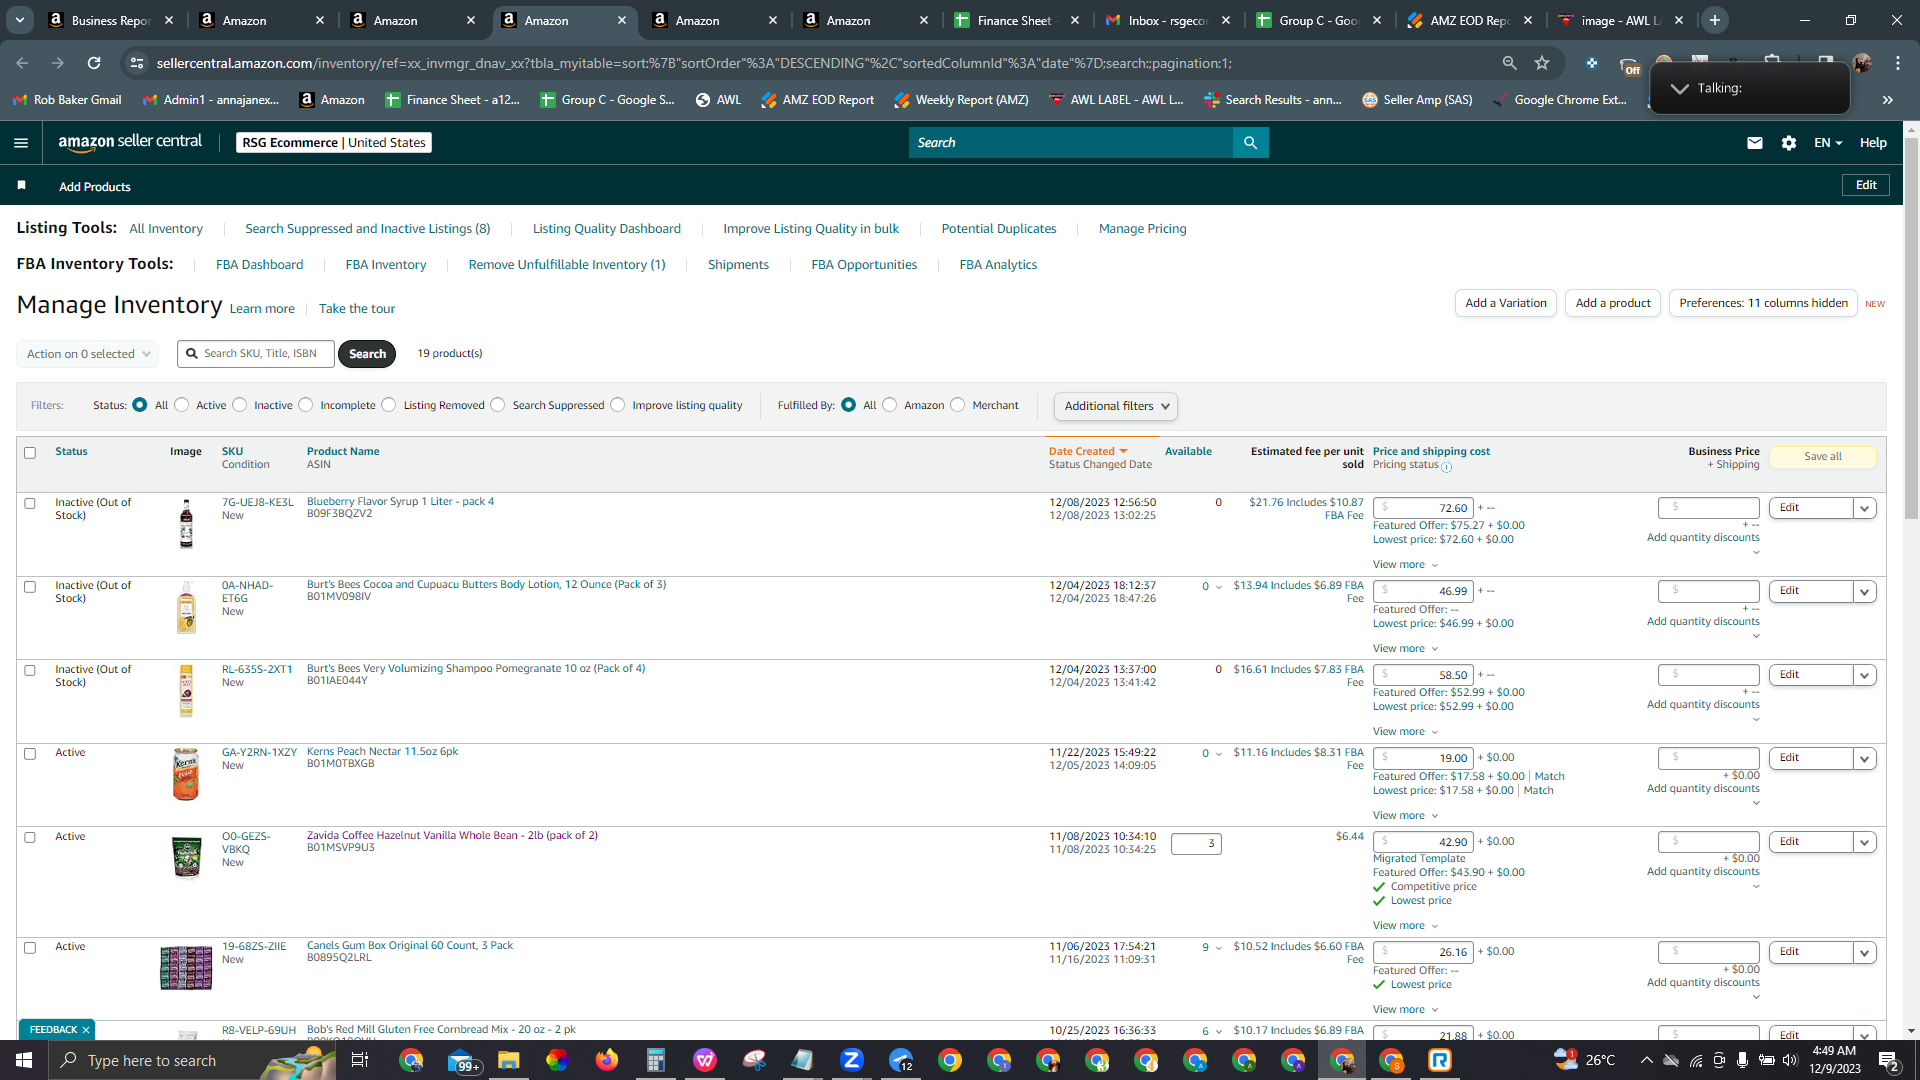Launch File Explorer from the taskbar
This screenshot has width=1920, height=1080.
pyautogui.click(x=509, y=1060)
